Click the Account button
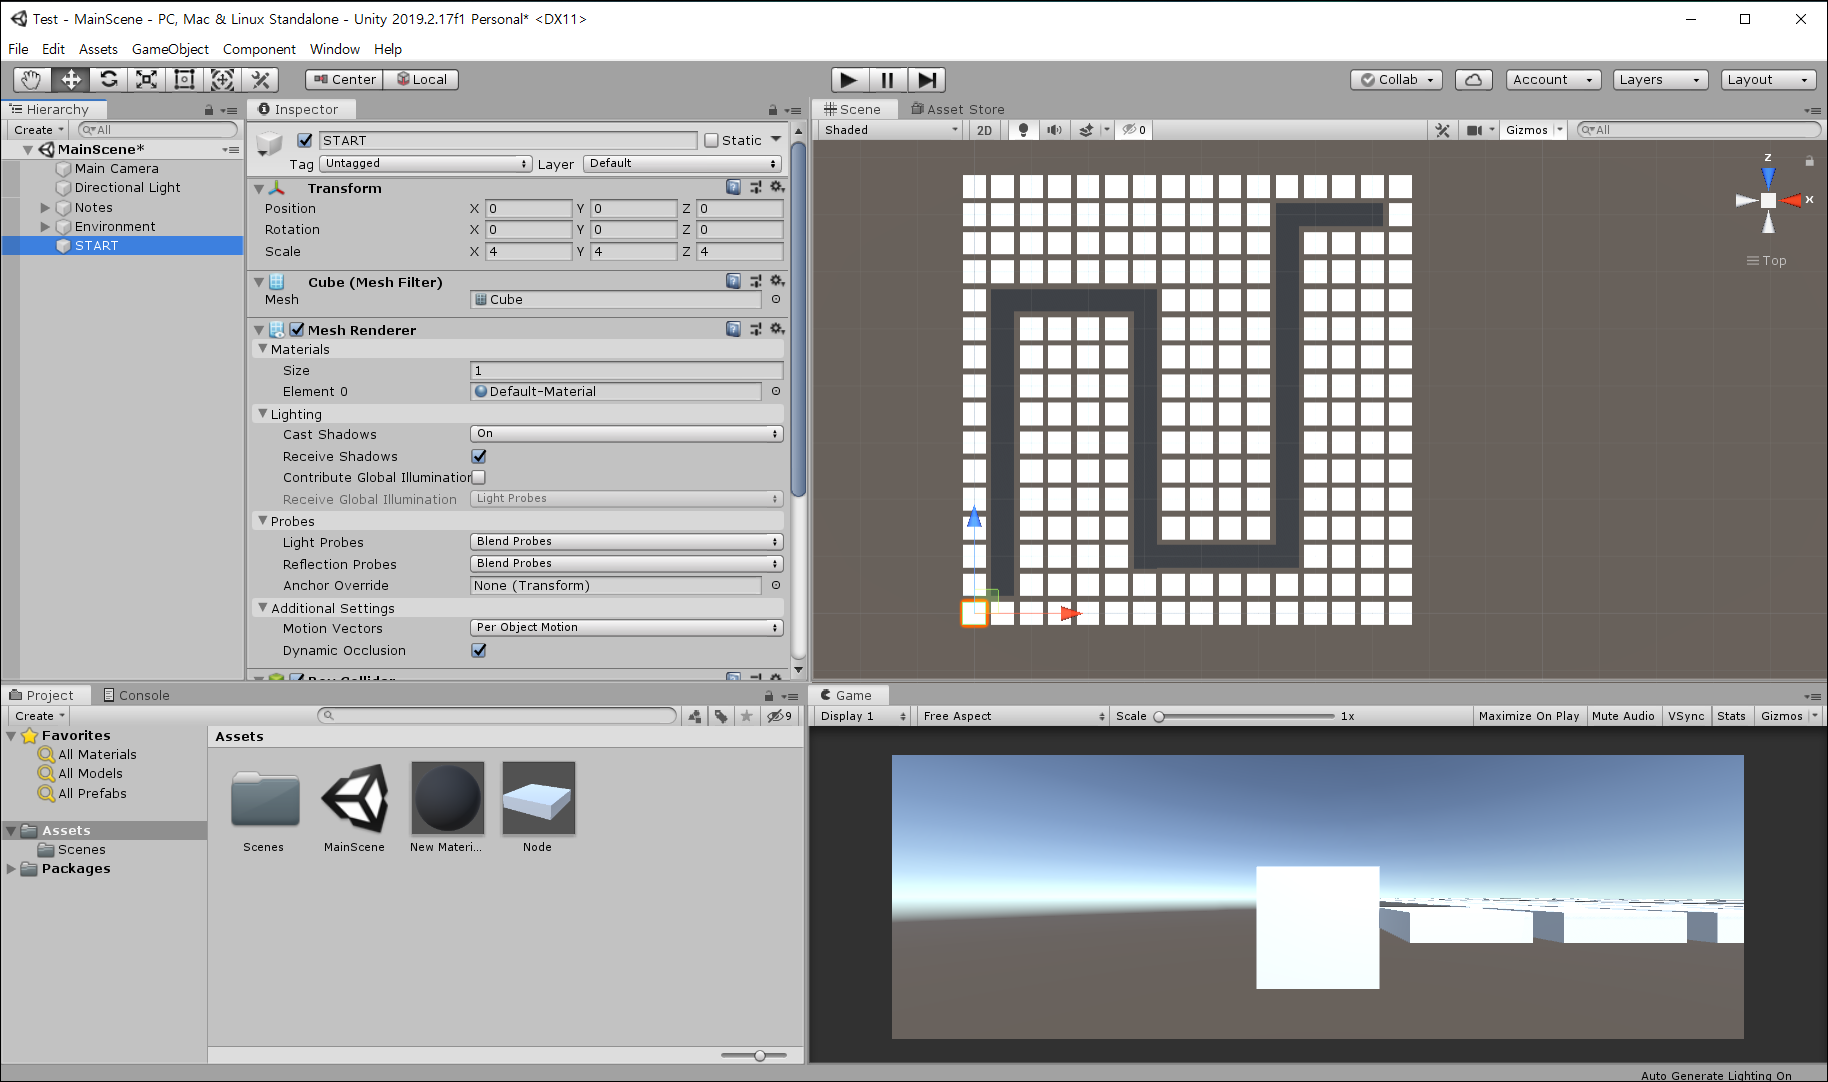 coord(1553,80)
